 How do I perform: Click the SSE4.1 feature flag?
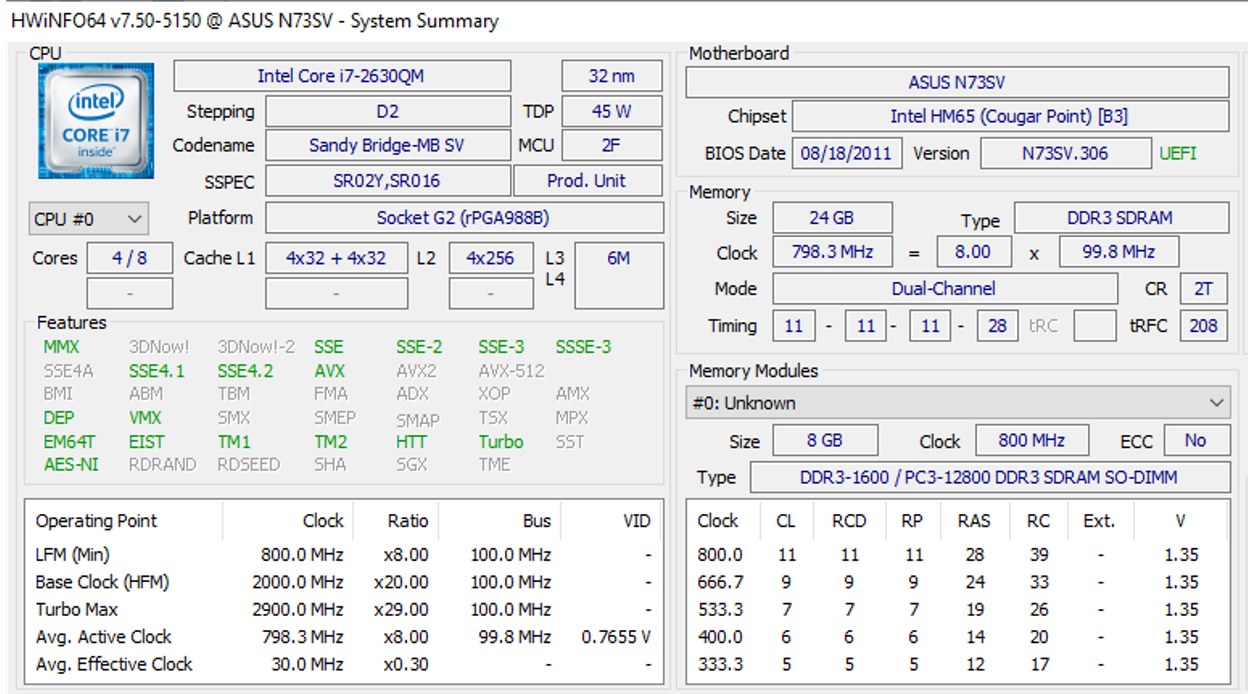coord(157,371)
